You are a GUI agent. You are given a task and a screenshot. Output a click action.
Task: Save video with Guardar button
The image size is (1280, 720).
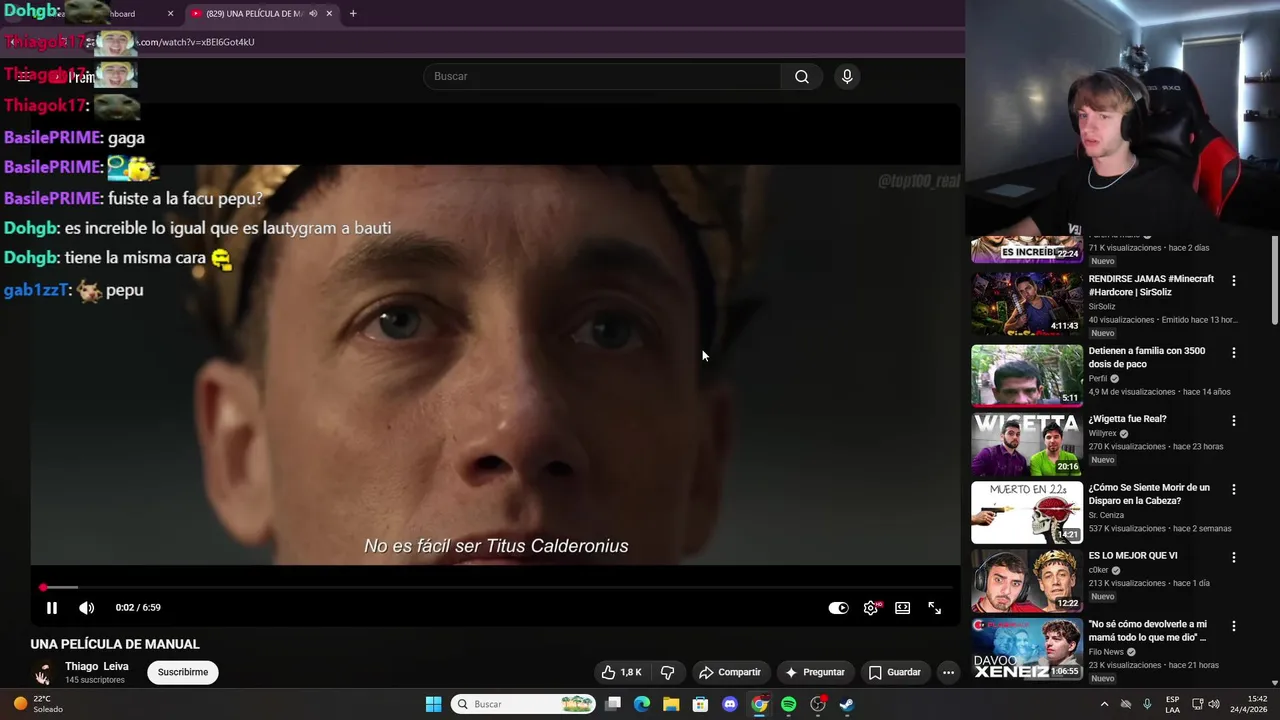click(895, 672)
